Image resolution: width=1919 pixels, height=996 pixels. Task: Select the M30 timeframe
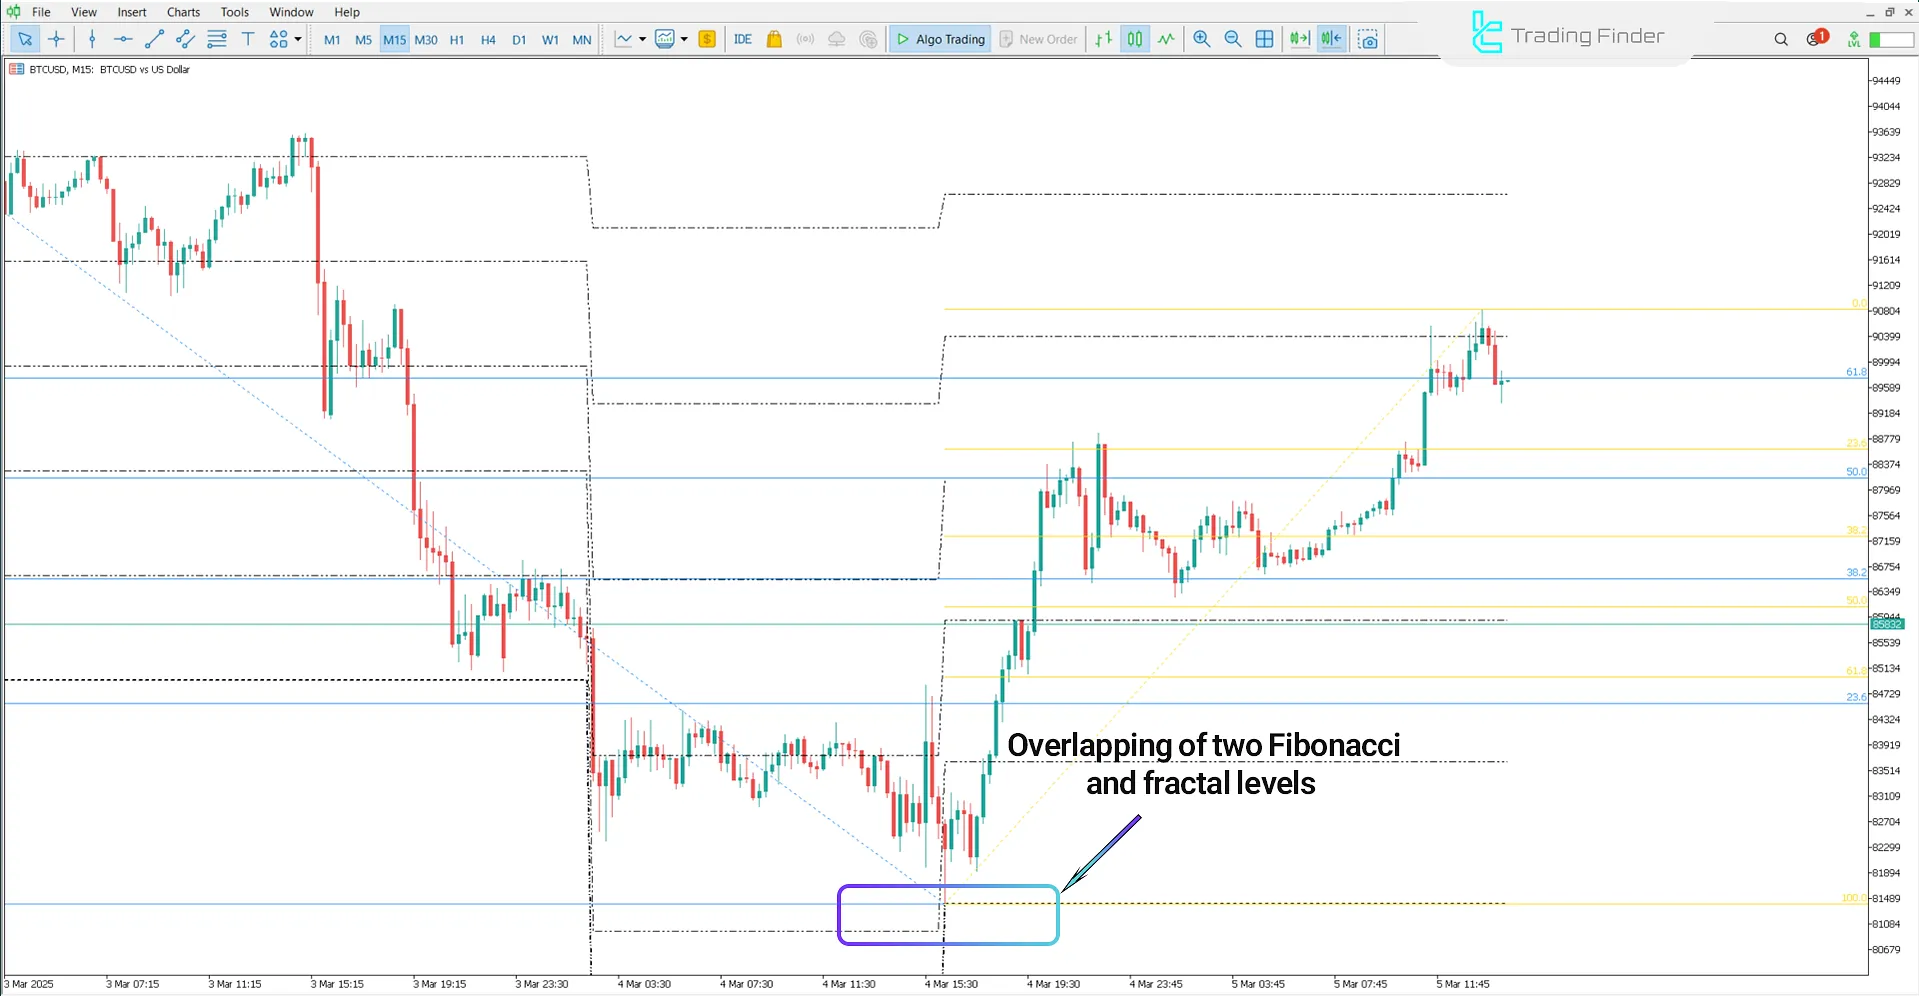[x=426, y=39]
